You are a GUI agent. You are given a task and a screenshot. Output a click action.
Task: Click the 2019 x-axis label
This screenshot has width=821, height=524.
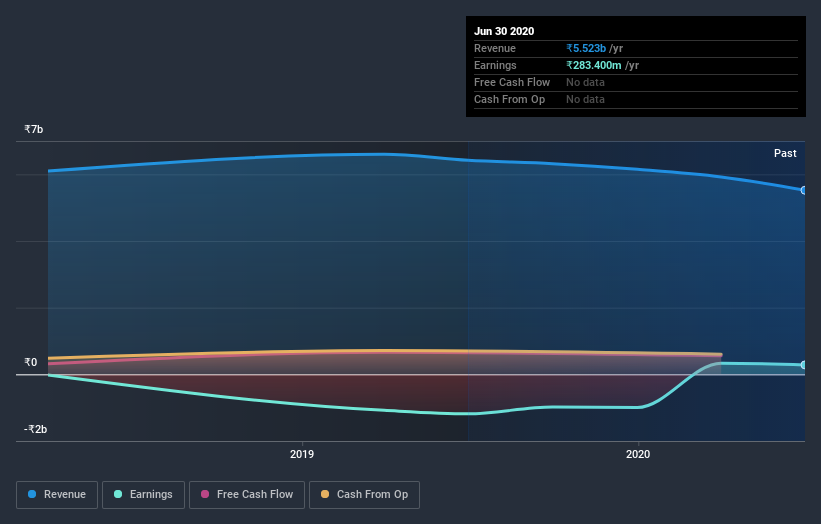coord(302,454)
